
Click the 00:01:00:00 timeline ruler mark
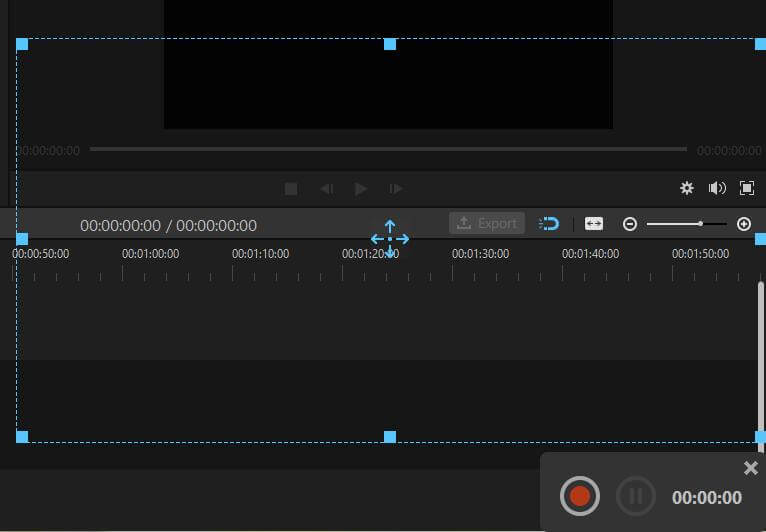pos(150,254)
